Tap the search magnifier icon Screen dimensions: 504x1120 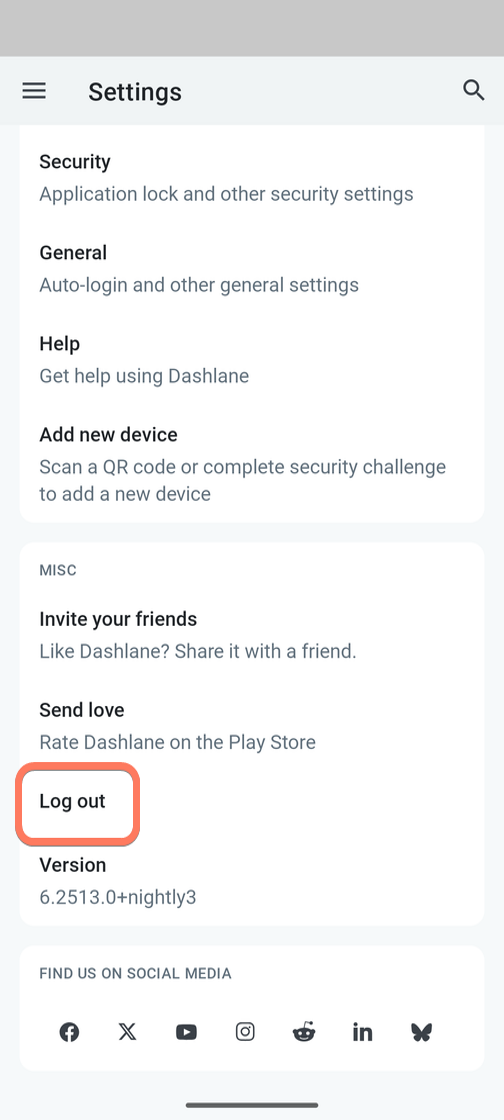click(473, 90)
